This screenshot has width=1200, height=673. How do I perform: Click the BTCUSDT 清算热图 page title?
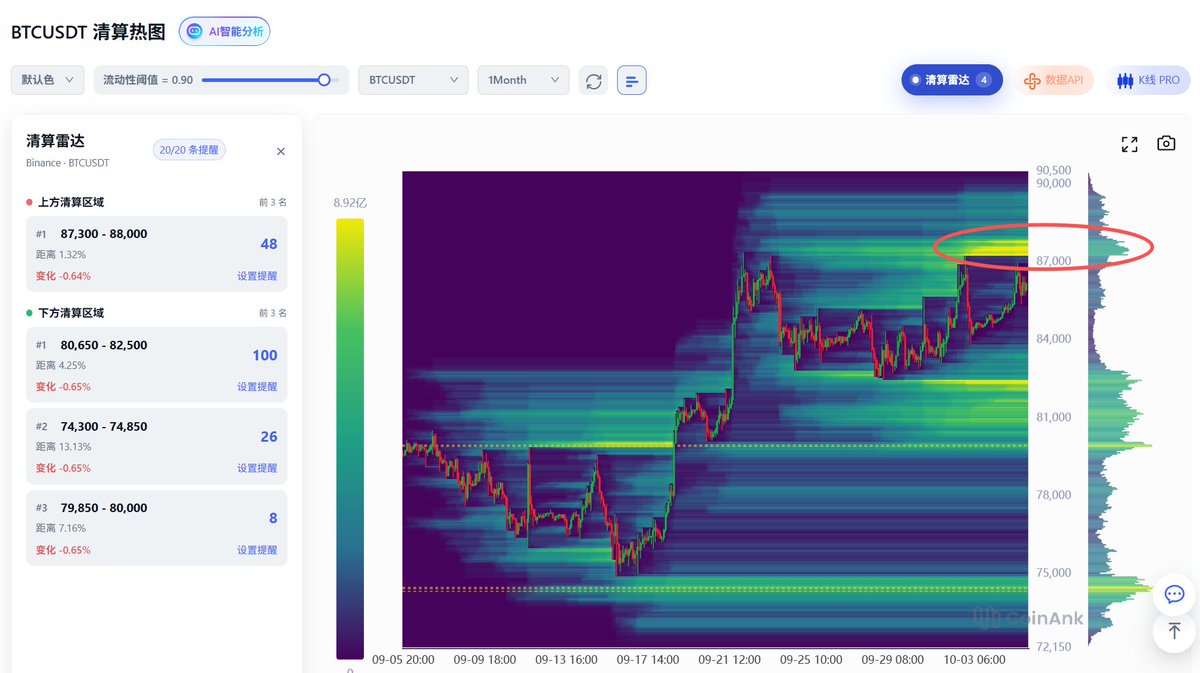[x=88, y=32]
